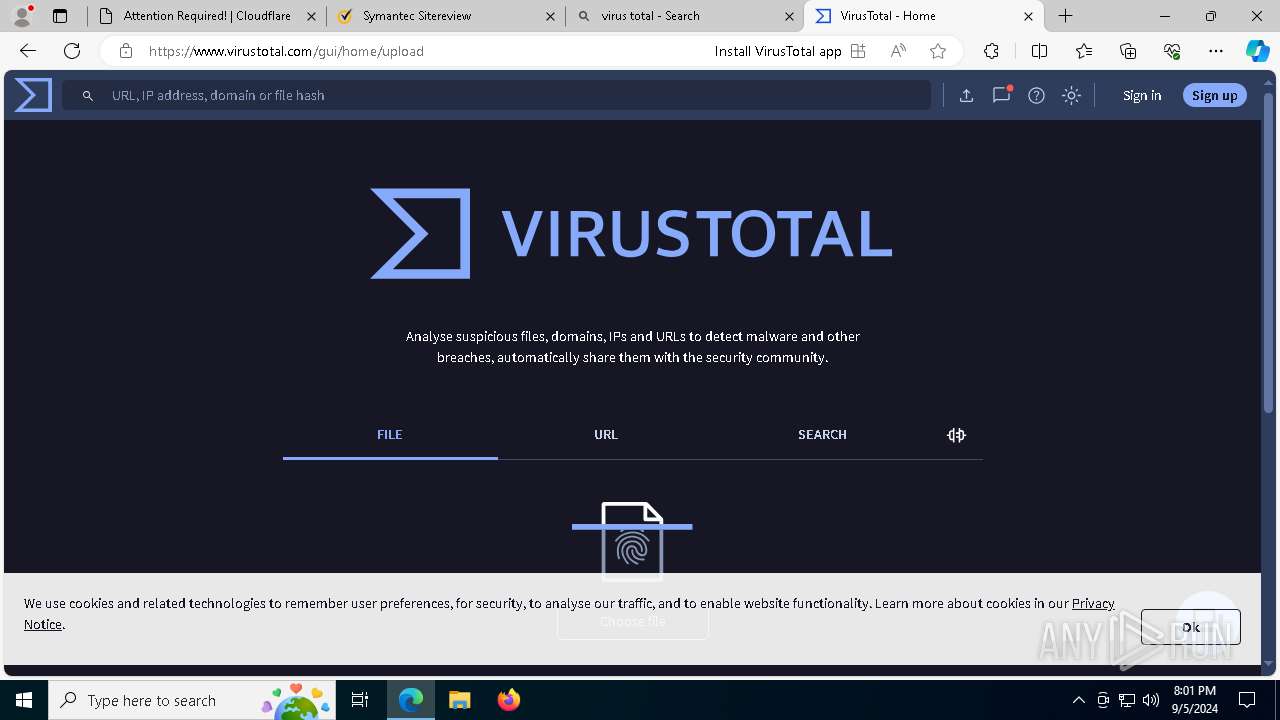Open tab actions menu icon

[60, 16]
